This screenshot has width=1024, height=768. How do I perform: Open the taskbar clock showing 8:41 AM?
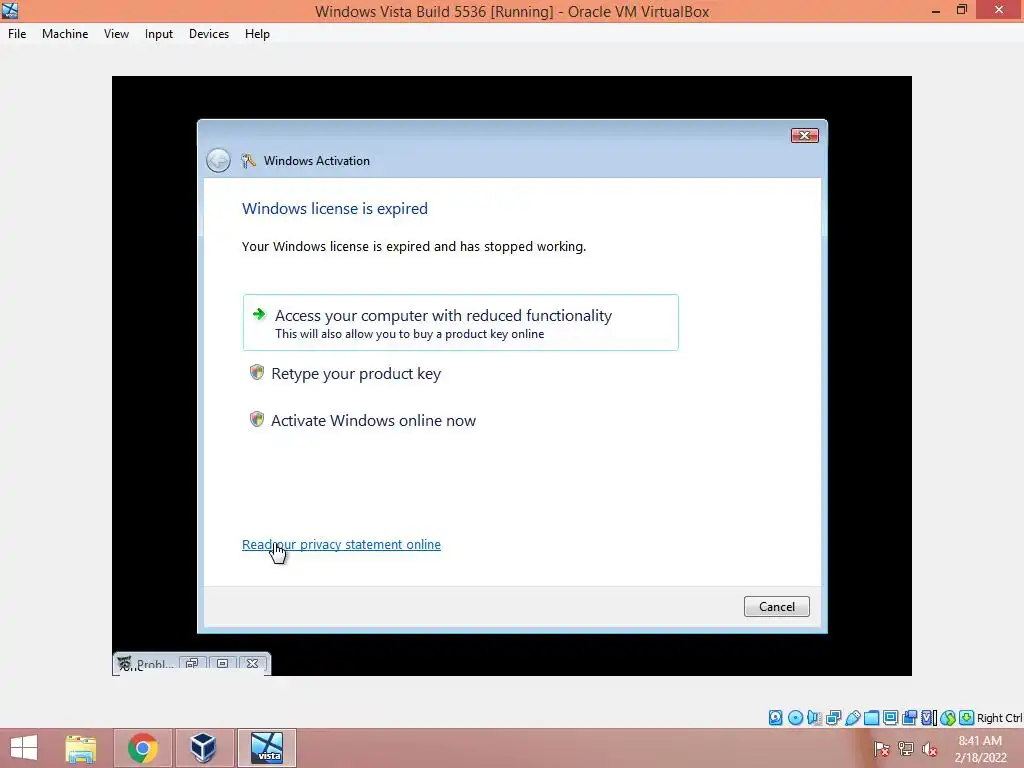coord(980,749)
